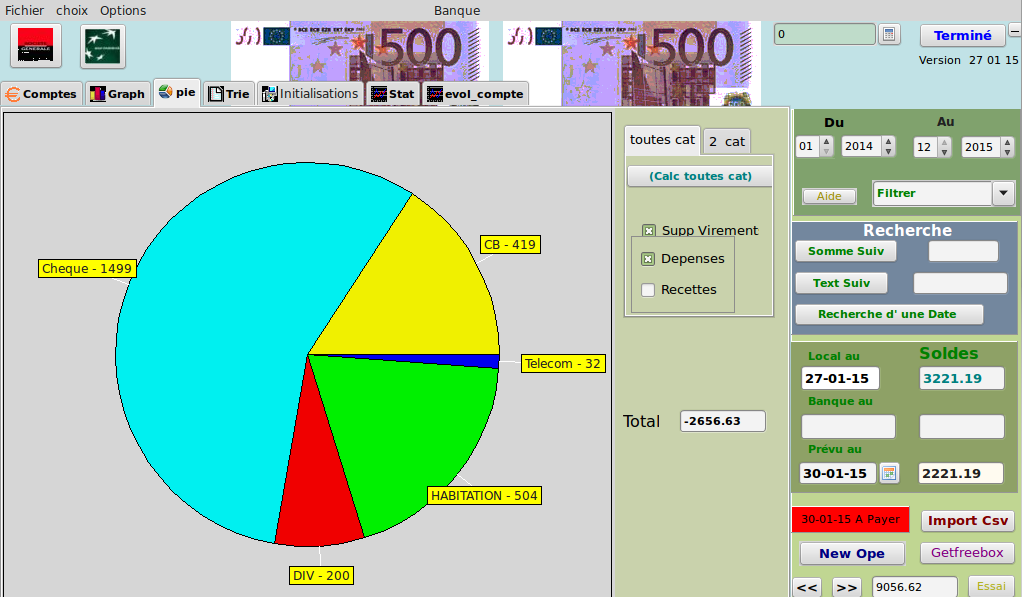1022x597 pixels.
Task: Open calendar picker beside Prévu date
Action: (x=889, y=473)
